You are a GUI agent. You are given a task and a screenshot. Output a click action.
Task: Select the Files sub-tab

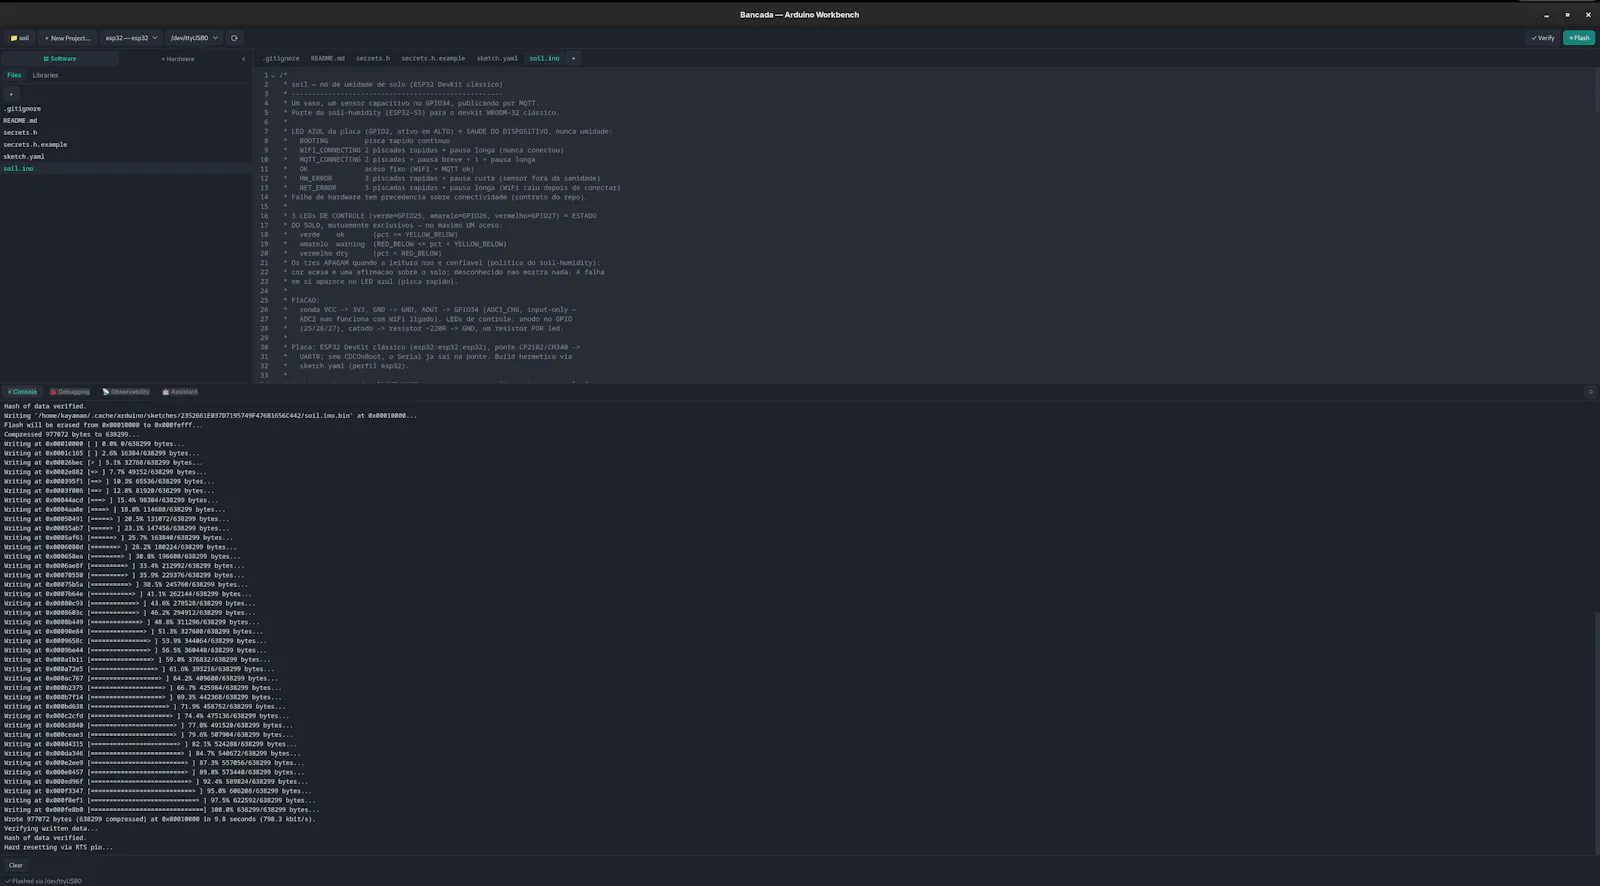coord(14,75)
